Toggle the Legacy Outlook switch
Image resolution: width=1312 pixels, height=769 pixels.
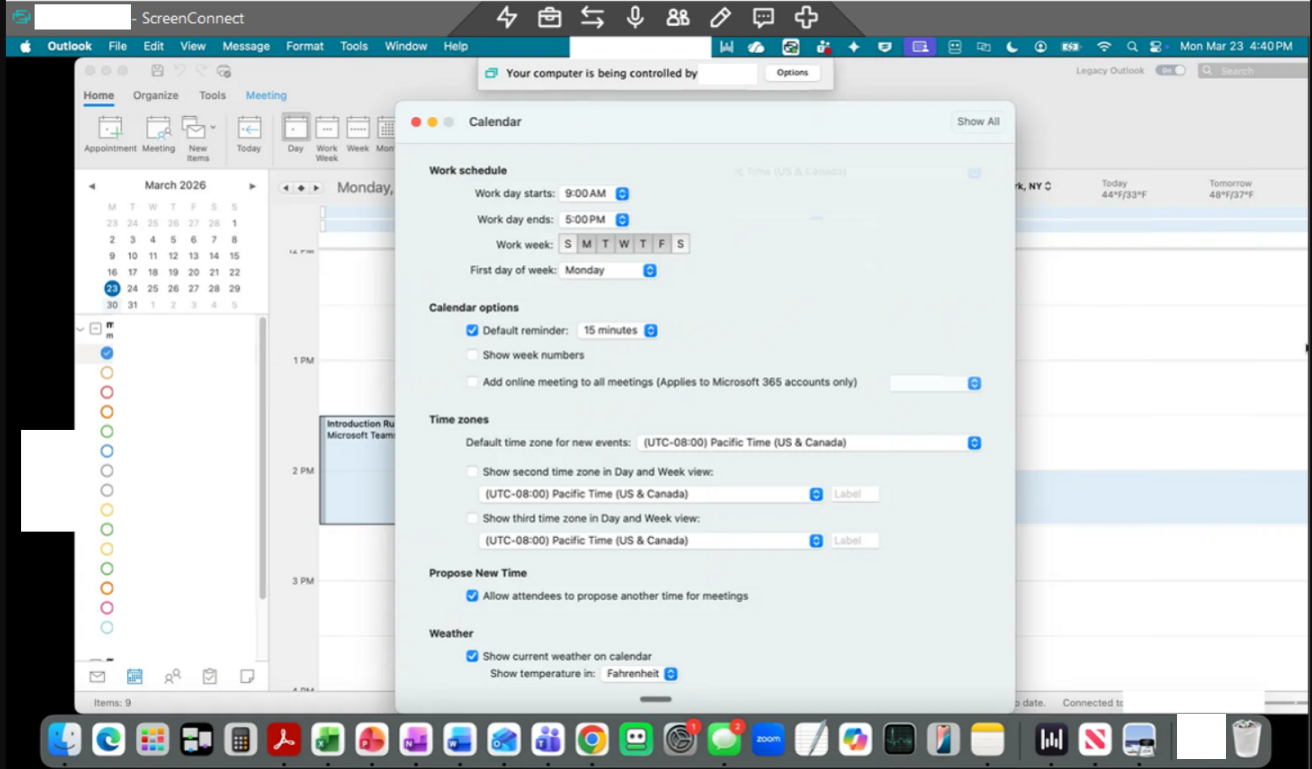pyautogui.click(x=1170, y=71)
